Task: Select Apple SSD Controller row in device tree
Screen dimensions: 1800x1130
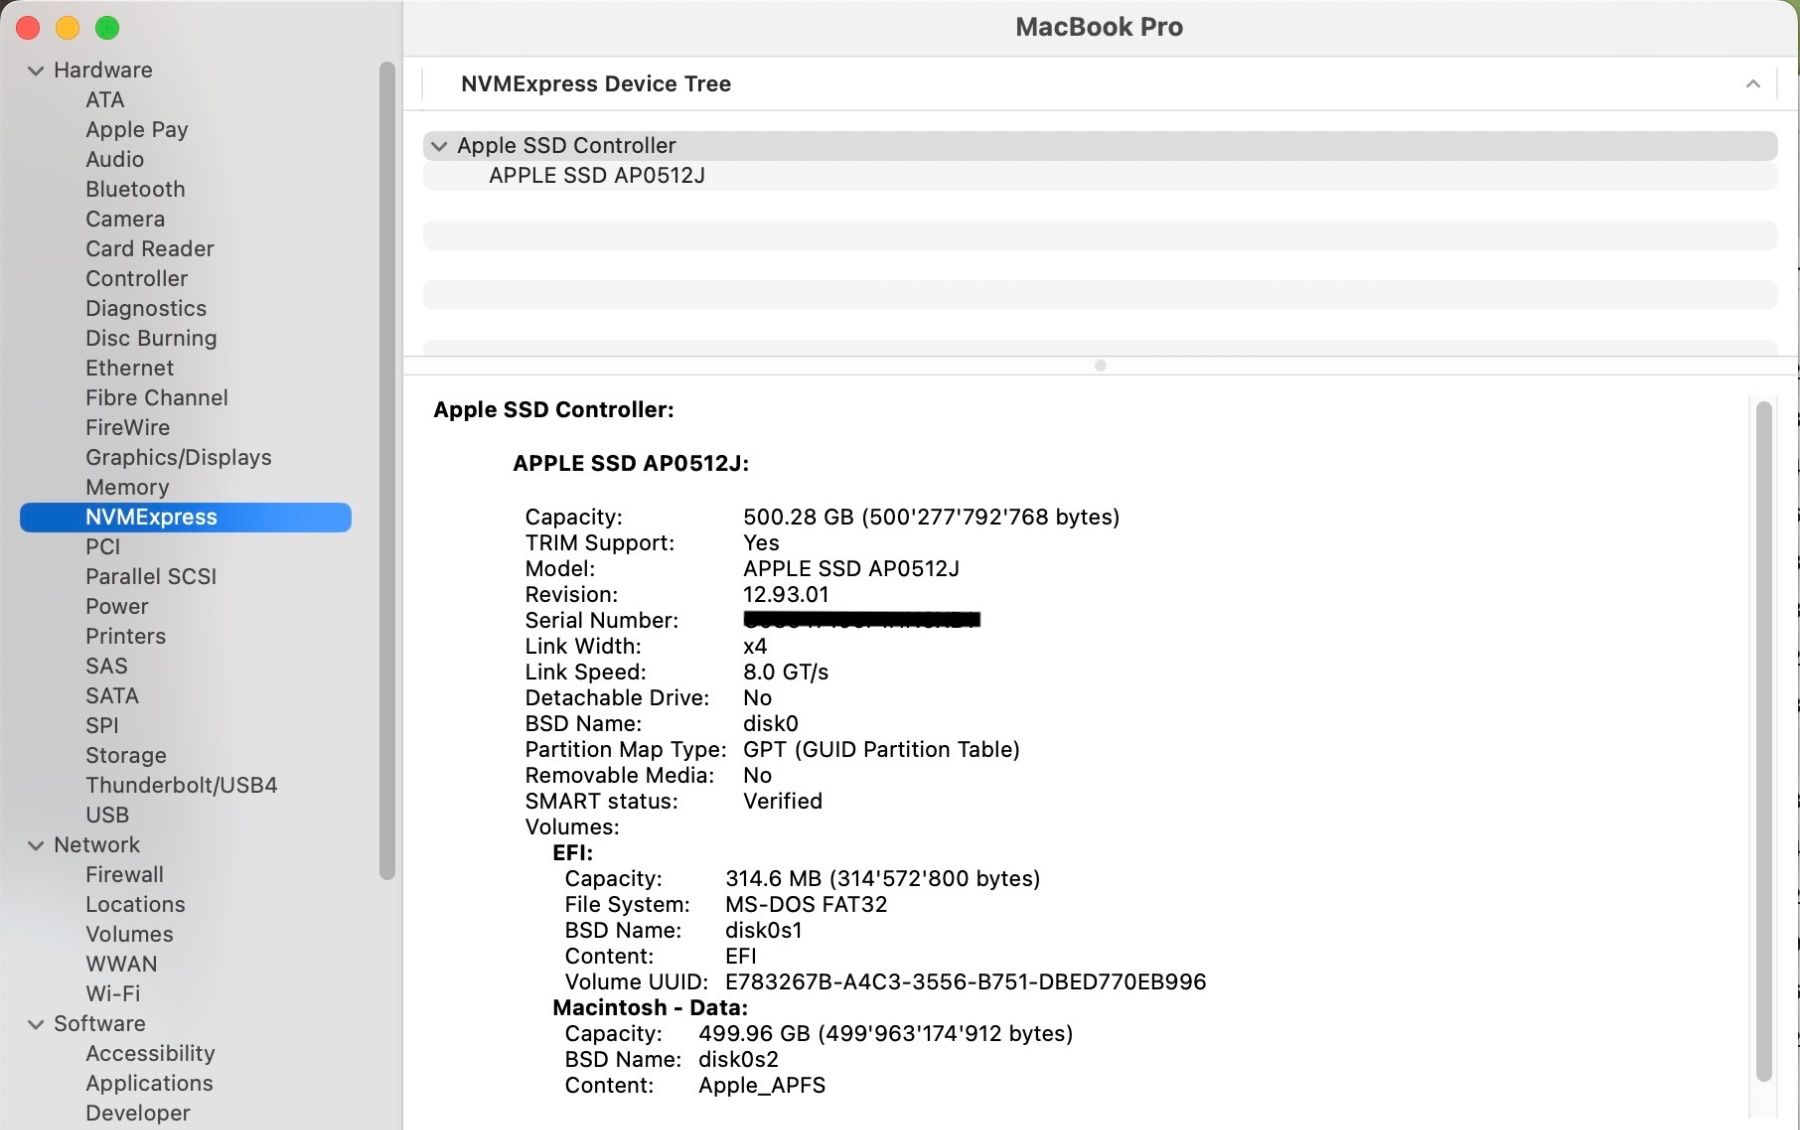Action: 1100,146
